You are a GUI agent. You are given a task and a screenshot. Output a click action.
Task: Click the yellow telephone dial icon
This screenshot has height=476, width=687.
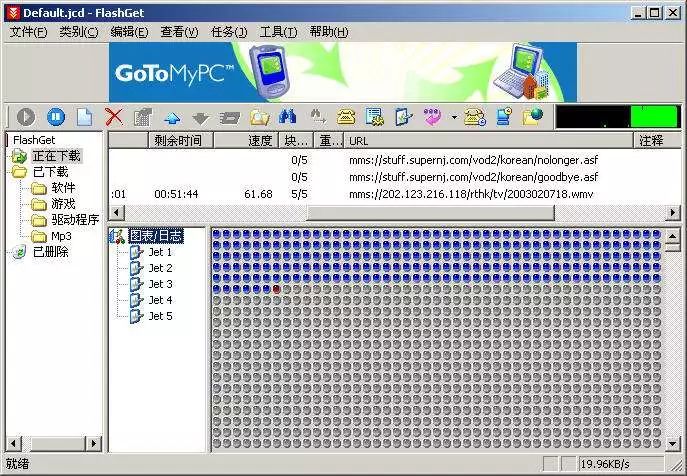pyautogui.click(x=346, y=117)
